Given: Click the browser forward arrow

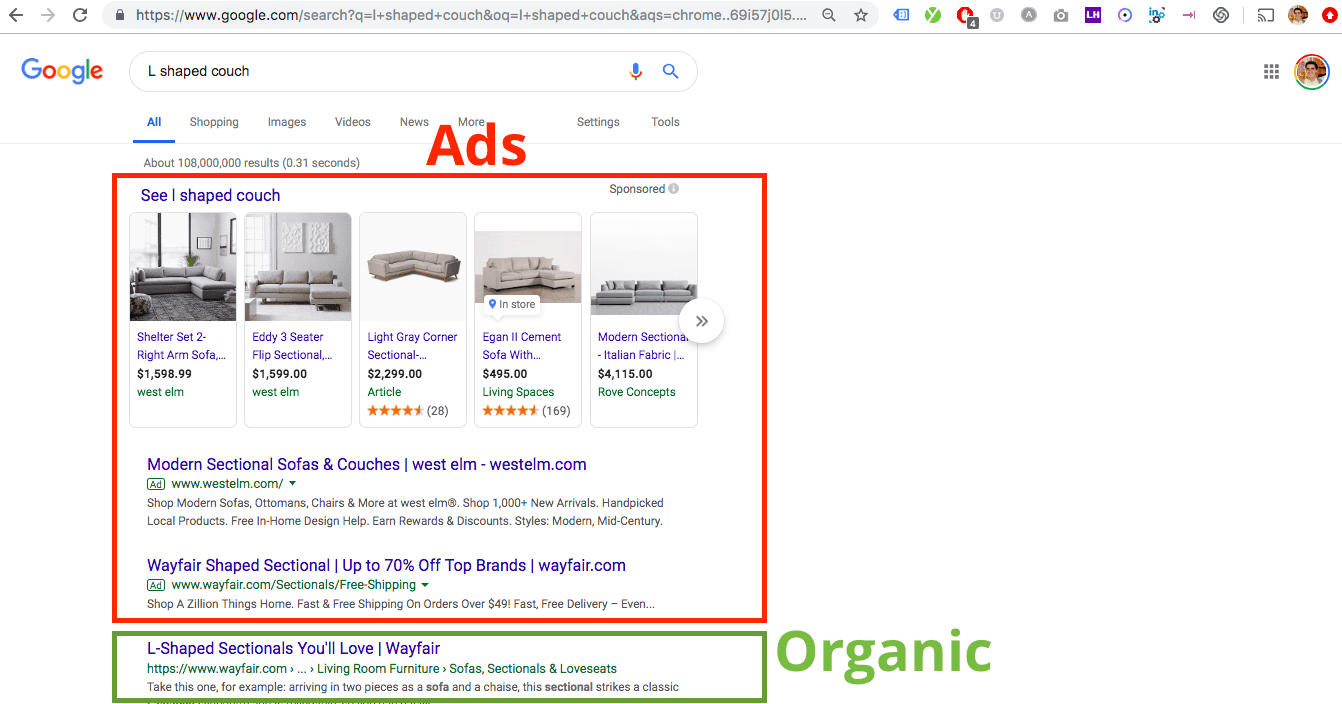Looking at the screenshot, I should (x=48, y=15).
